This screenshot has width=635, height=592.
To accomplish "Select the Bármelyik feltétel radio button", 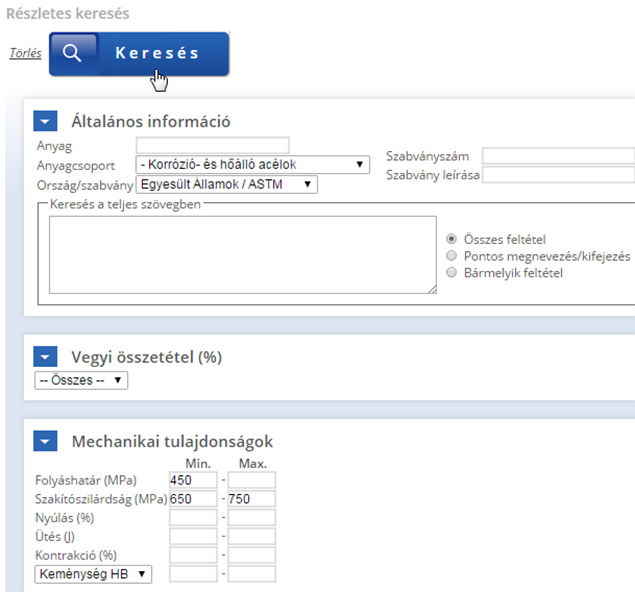I will [451, 273].
